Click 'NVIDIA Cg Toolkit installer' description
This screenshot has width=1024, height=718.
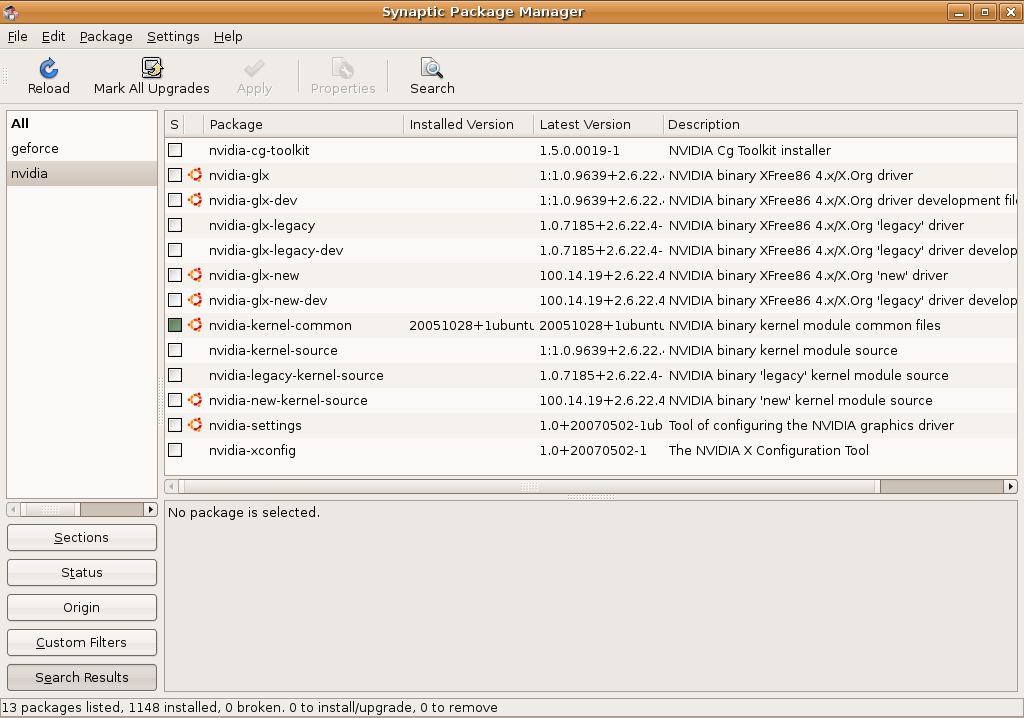point(750,150)
